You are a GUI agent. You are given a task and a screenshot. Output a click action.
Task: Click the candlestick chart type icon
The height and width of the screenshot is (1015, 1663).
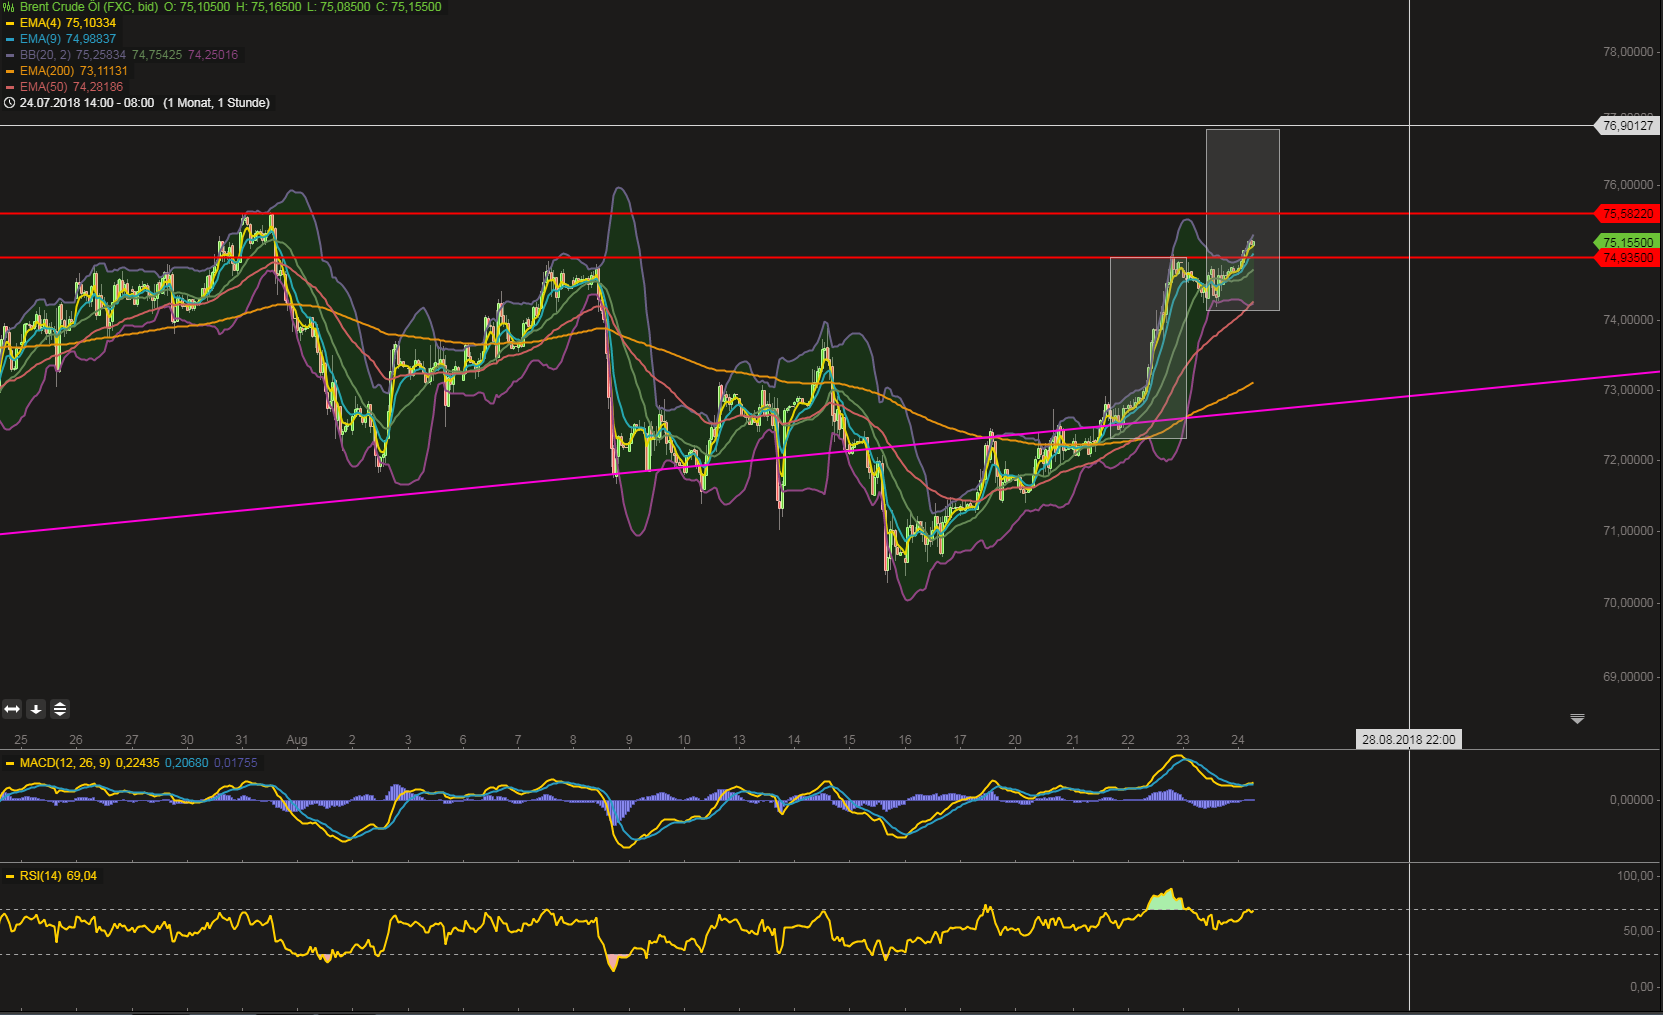pyautogui.click(x=8, y=7)
